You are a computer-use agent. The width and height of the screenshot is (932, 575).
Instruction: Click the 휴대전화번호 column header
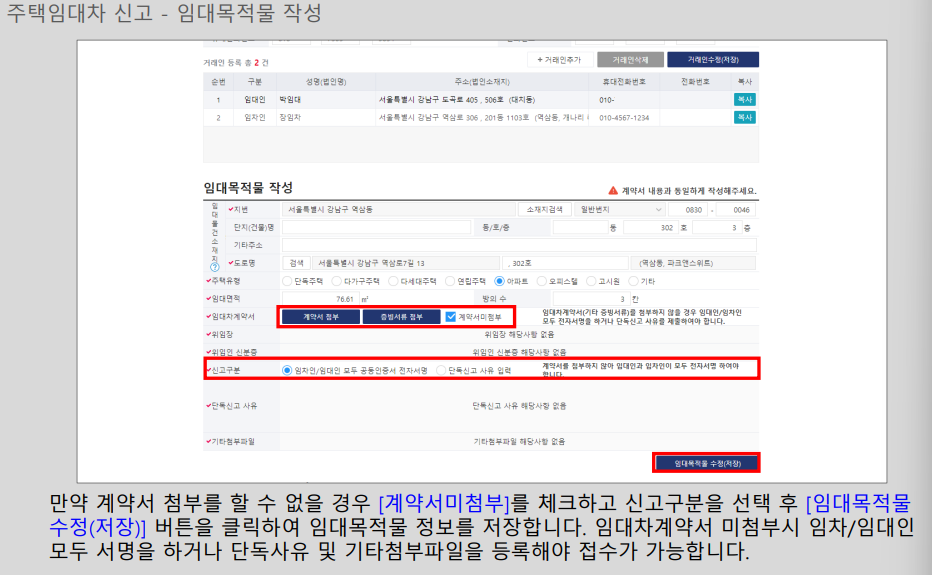point(624,81)
